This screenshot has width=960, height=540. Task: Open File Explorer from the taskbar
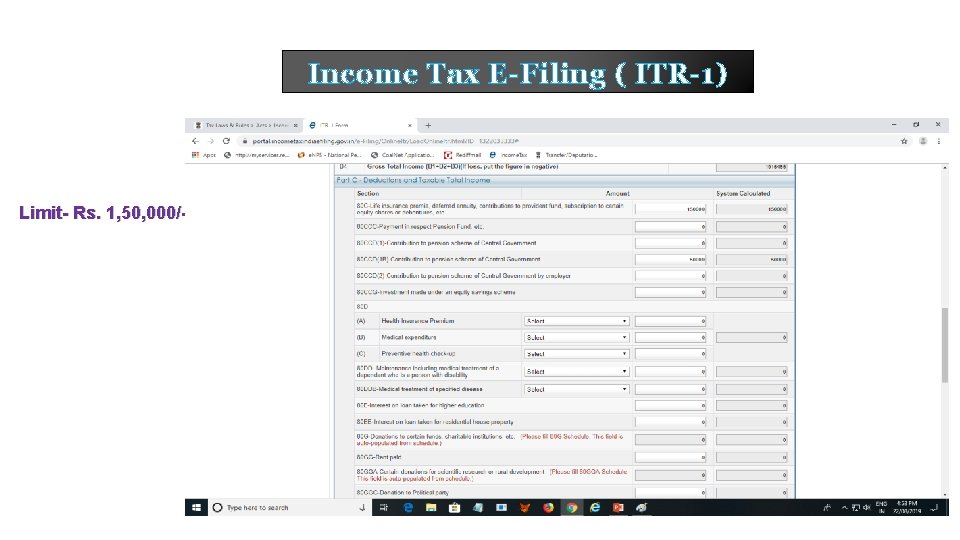431,508
